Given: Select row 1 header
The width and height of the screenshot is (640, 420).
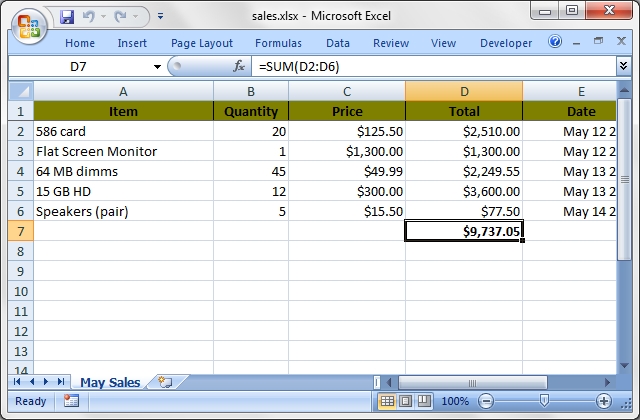Looking at the screenshot, I should click(20, 111).
